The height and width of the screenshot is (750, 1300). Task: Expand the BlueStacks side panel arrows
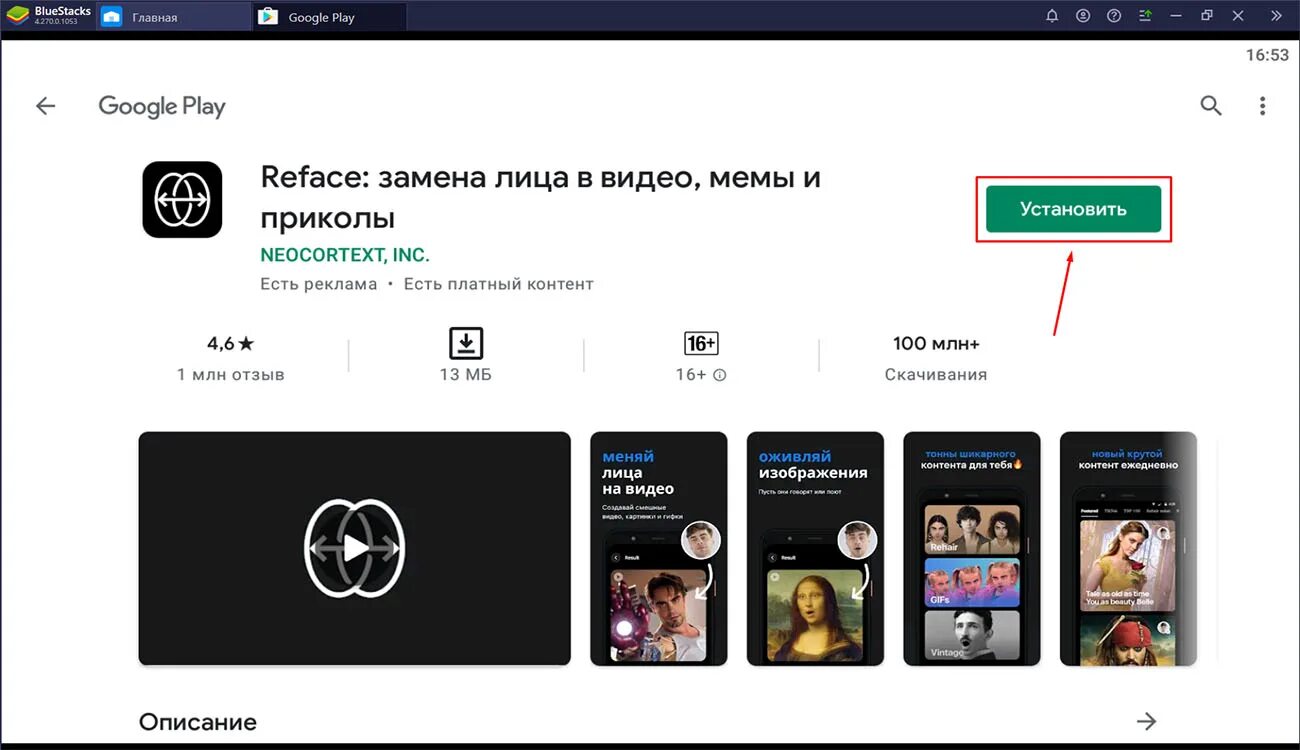(1277, 16)
